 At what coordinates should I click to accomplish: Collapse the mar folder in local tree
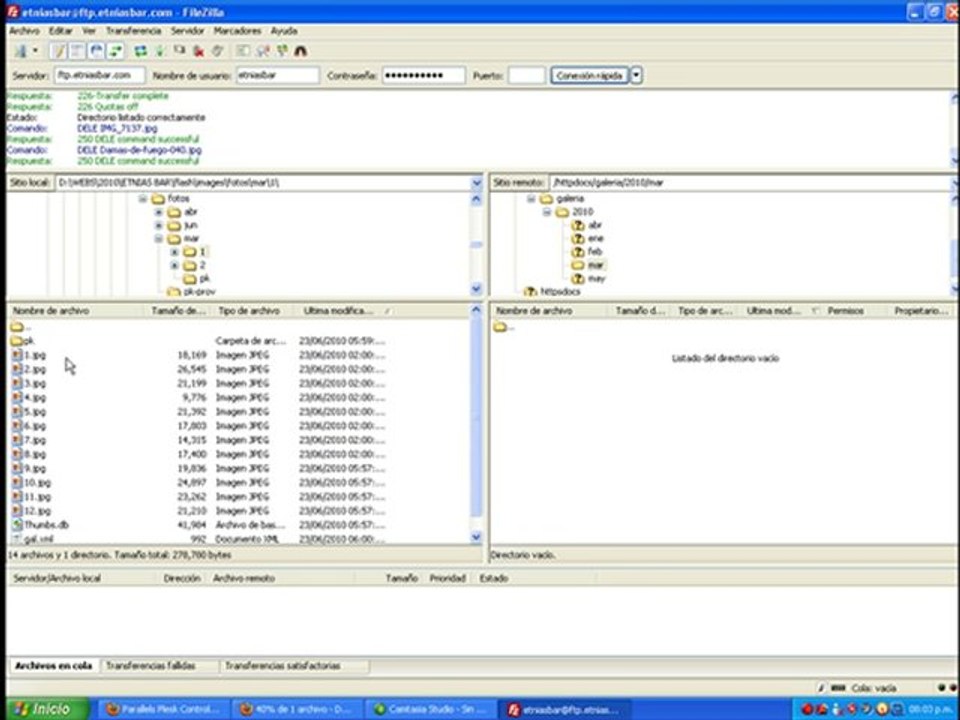pos(159,239)
